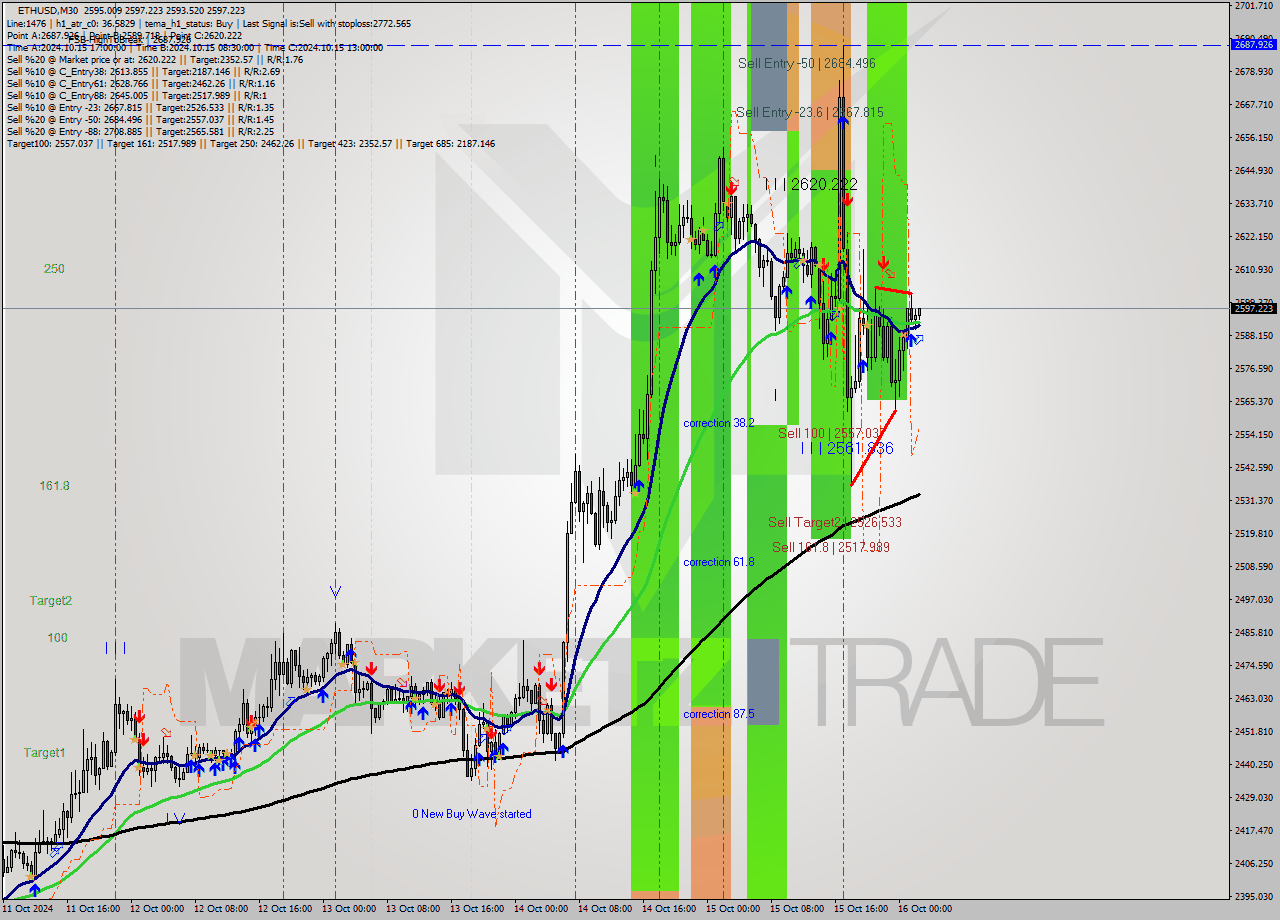Screen dimensions: 1280x920
Task: Select the current price tag 2597.223 on axis
Action: pyautogui.click(x=1254, y=308)
